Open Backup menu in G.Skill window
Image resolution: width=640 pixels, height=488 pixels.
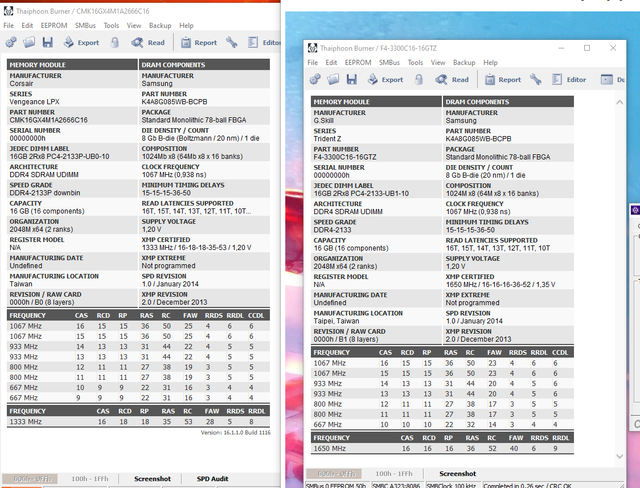464,62
